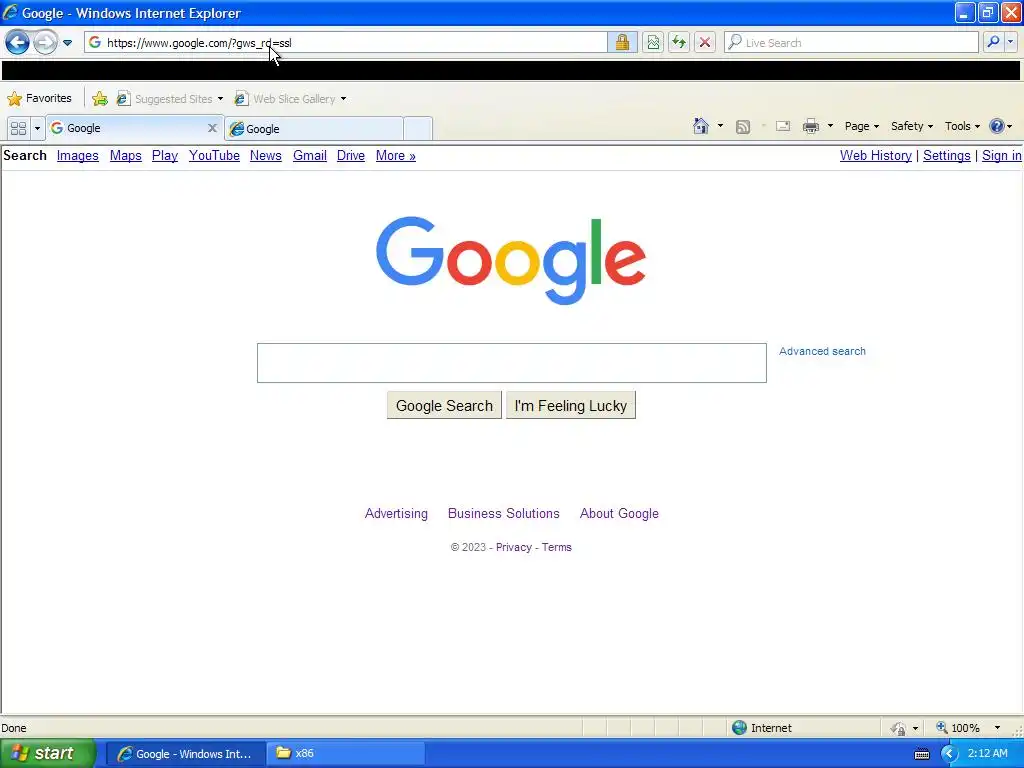Click the Read Mail icon
The image size is (1024, 768).
[x=783, y=127]
